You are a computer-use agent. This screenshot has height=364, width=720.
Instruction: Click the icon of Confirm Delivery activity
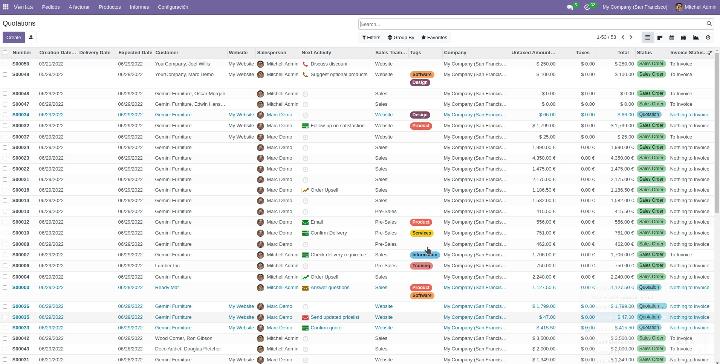click(305, 233)
